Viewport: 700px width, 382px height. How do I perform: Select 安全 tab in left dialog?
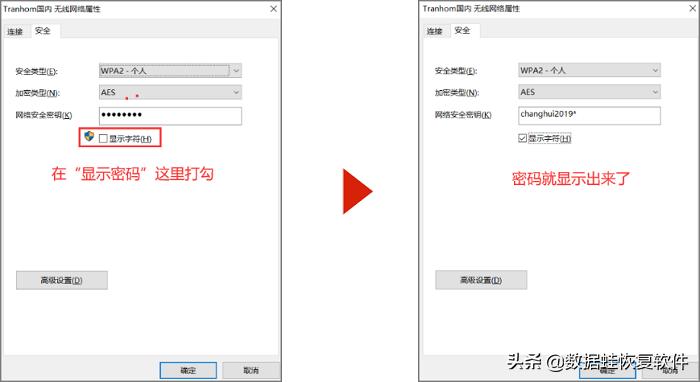[x=43, y=31]
